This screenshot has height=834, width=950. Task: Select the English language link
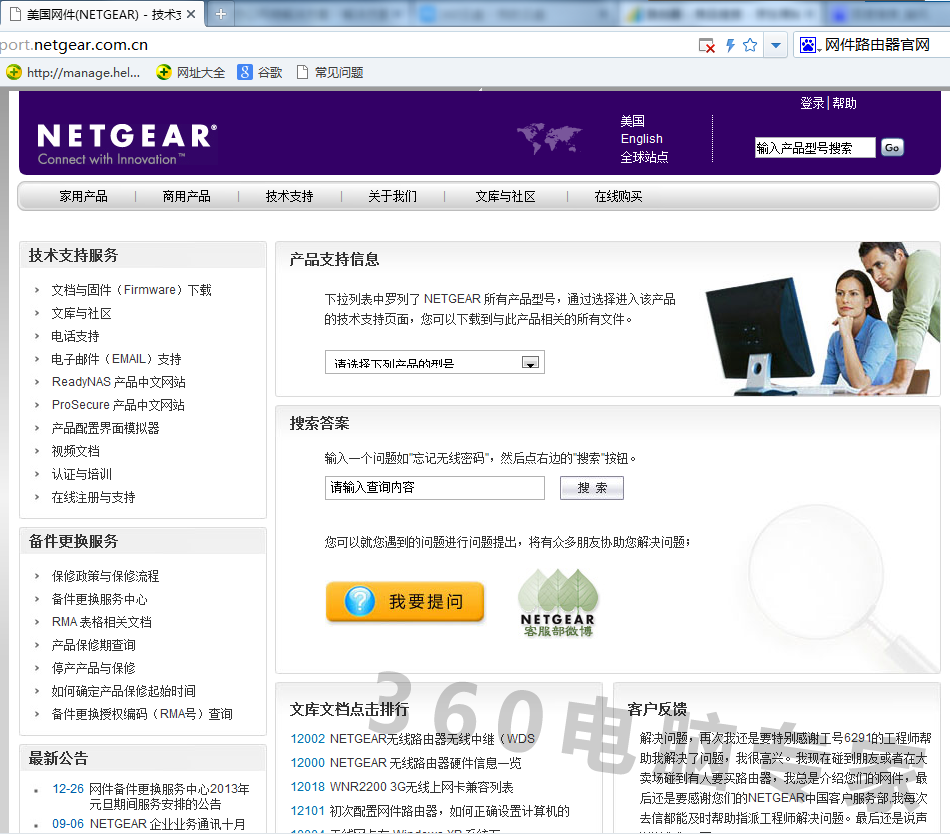[x=642, y=139]
